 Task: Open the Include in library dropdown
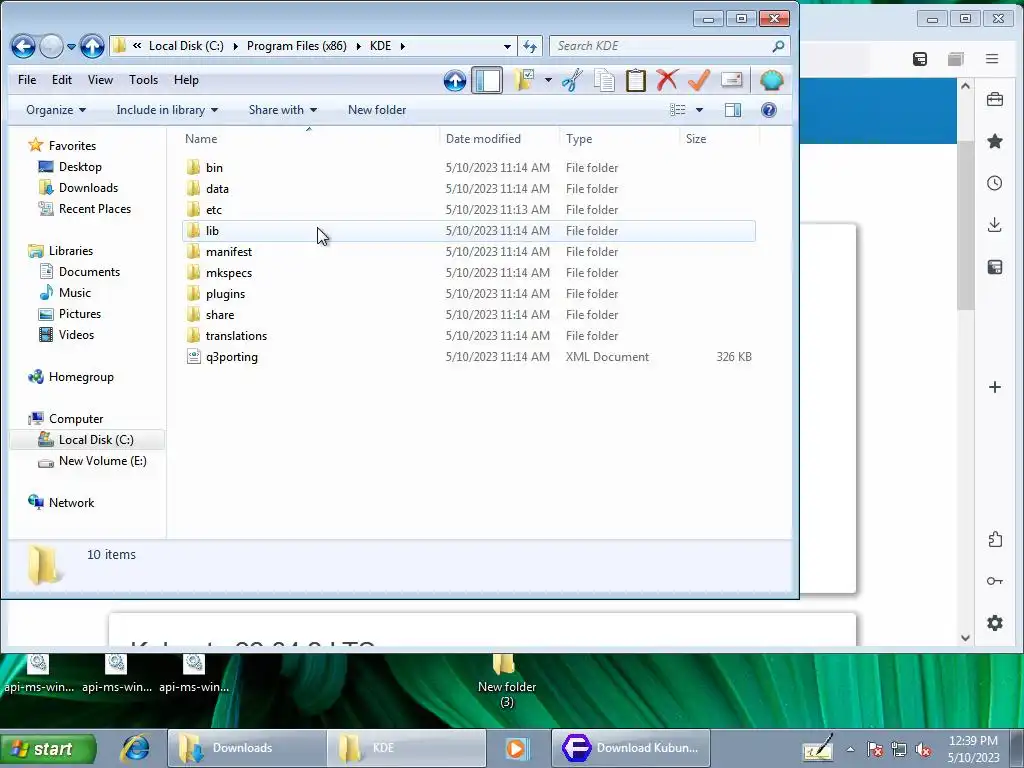pos(167,110)
